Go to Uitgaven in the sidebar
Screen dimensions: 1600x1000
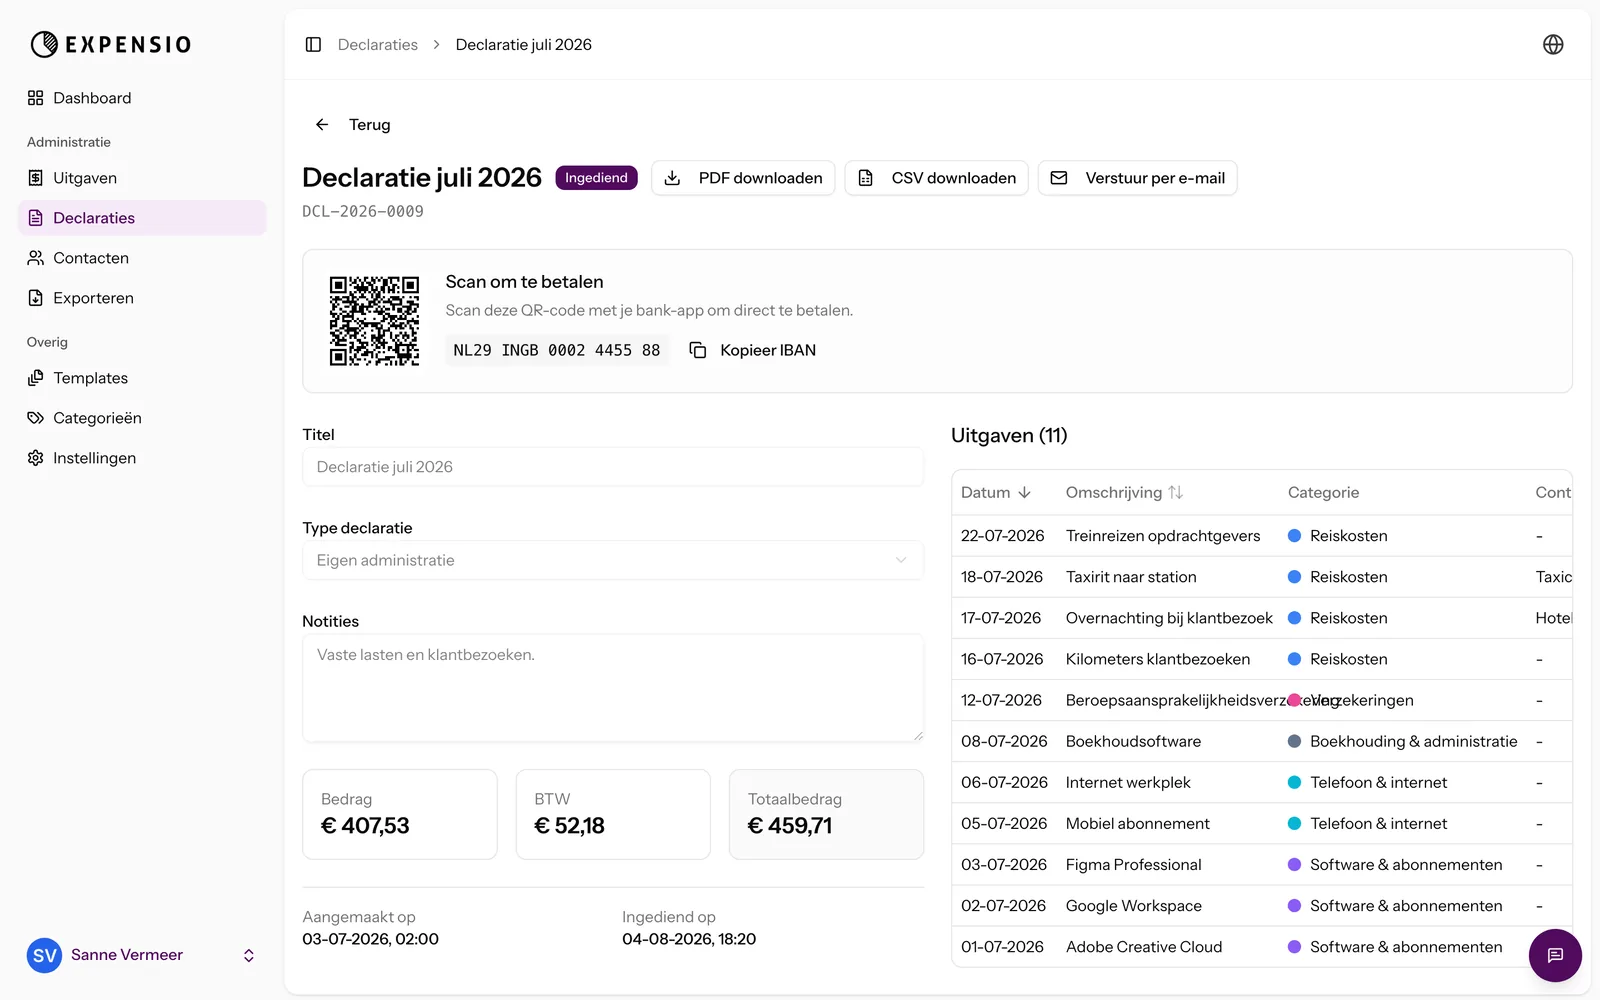tap(142, 178)
